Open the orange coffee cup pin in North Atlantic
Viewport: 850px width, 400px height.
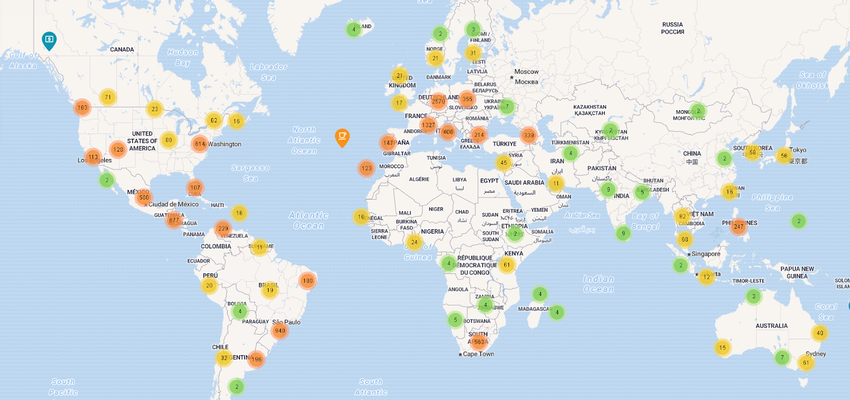coord(342,137)
